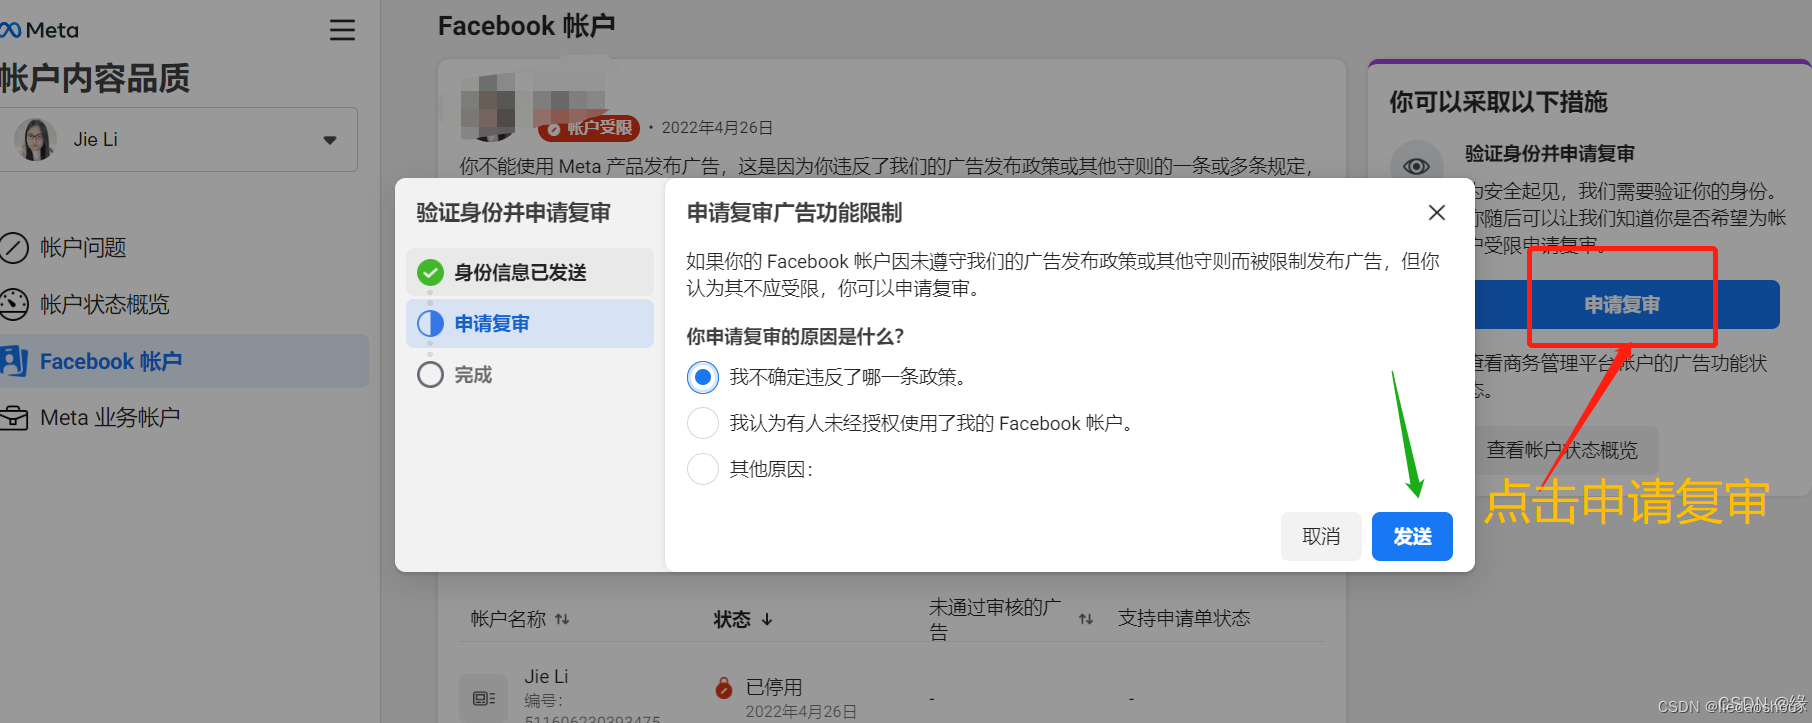Select the 申请复审 step in dialog
1812x723 pixels.
pyautogui.click(x=530, y=323)
